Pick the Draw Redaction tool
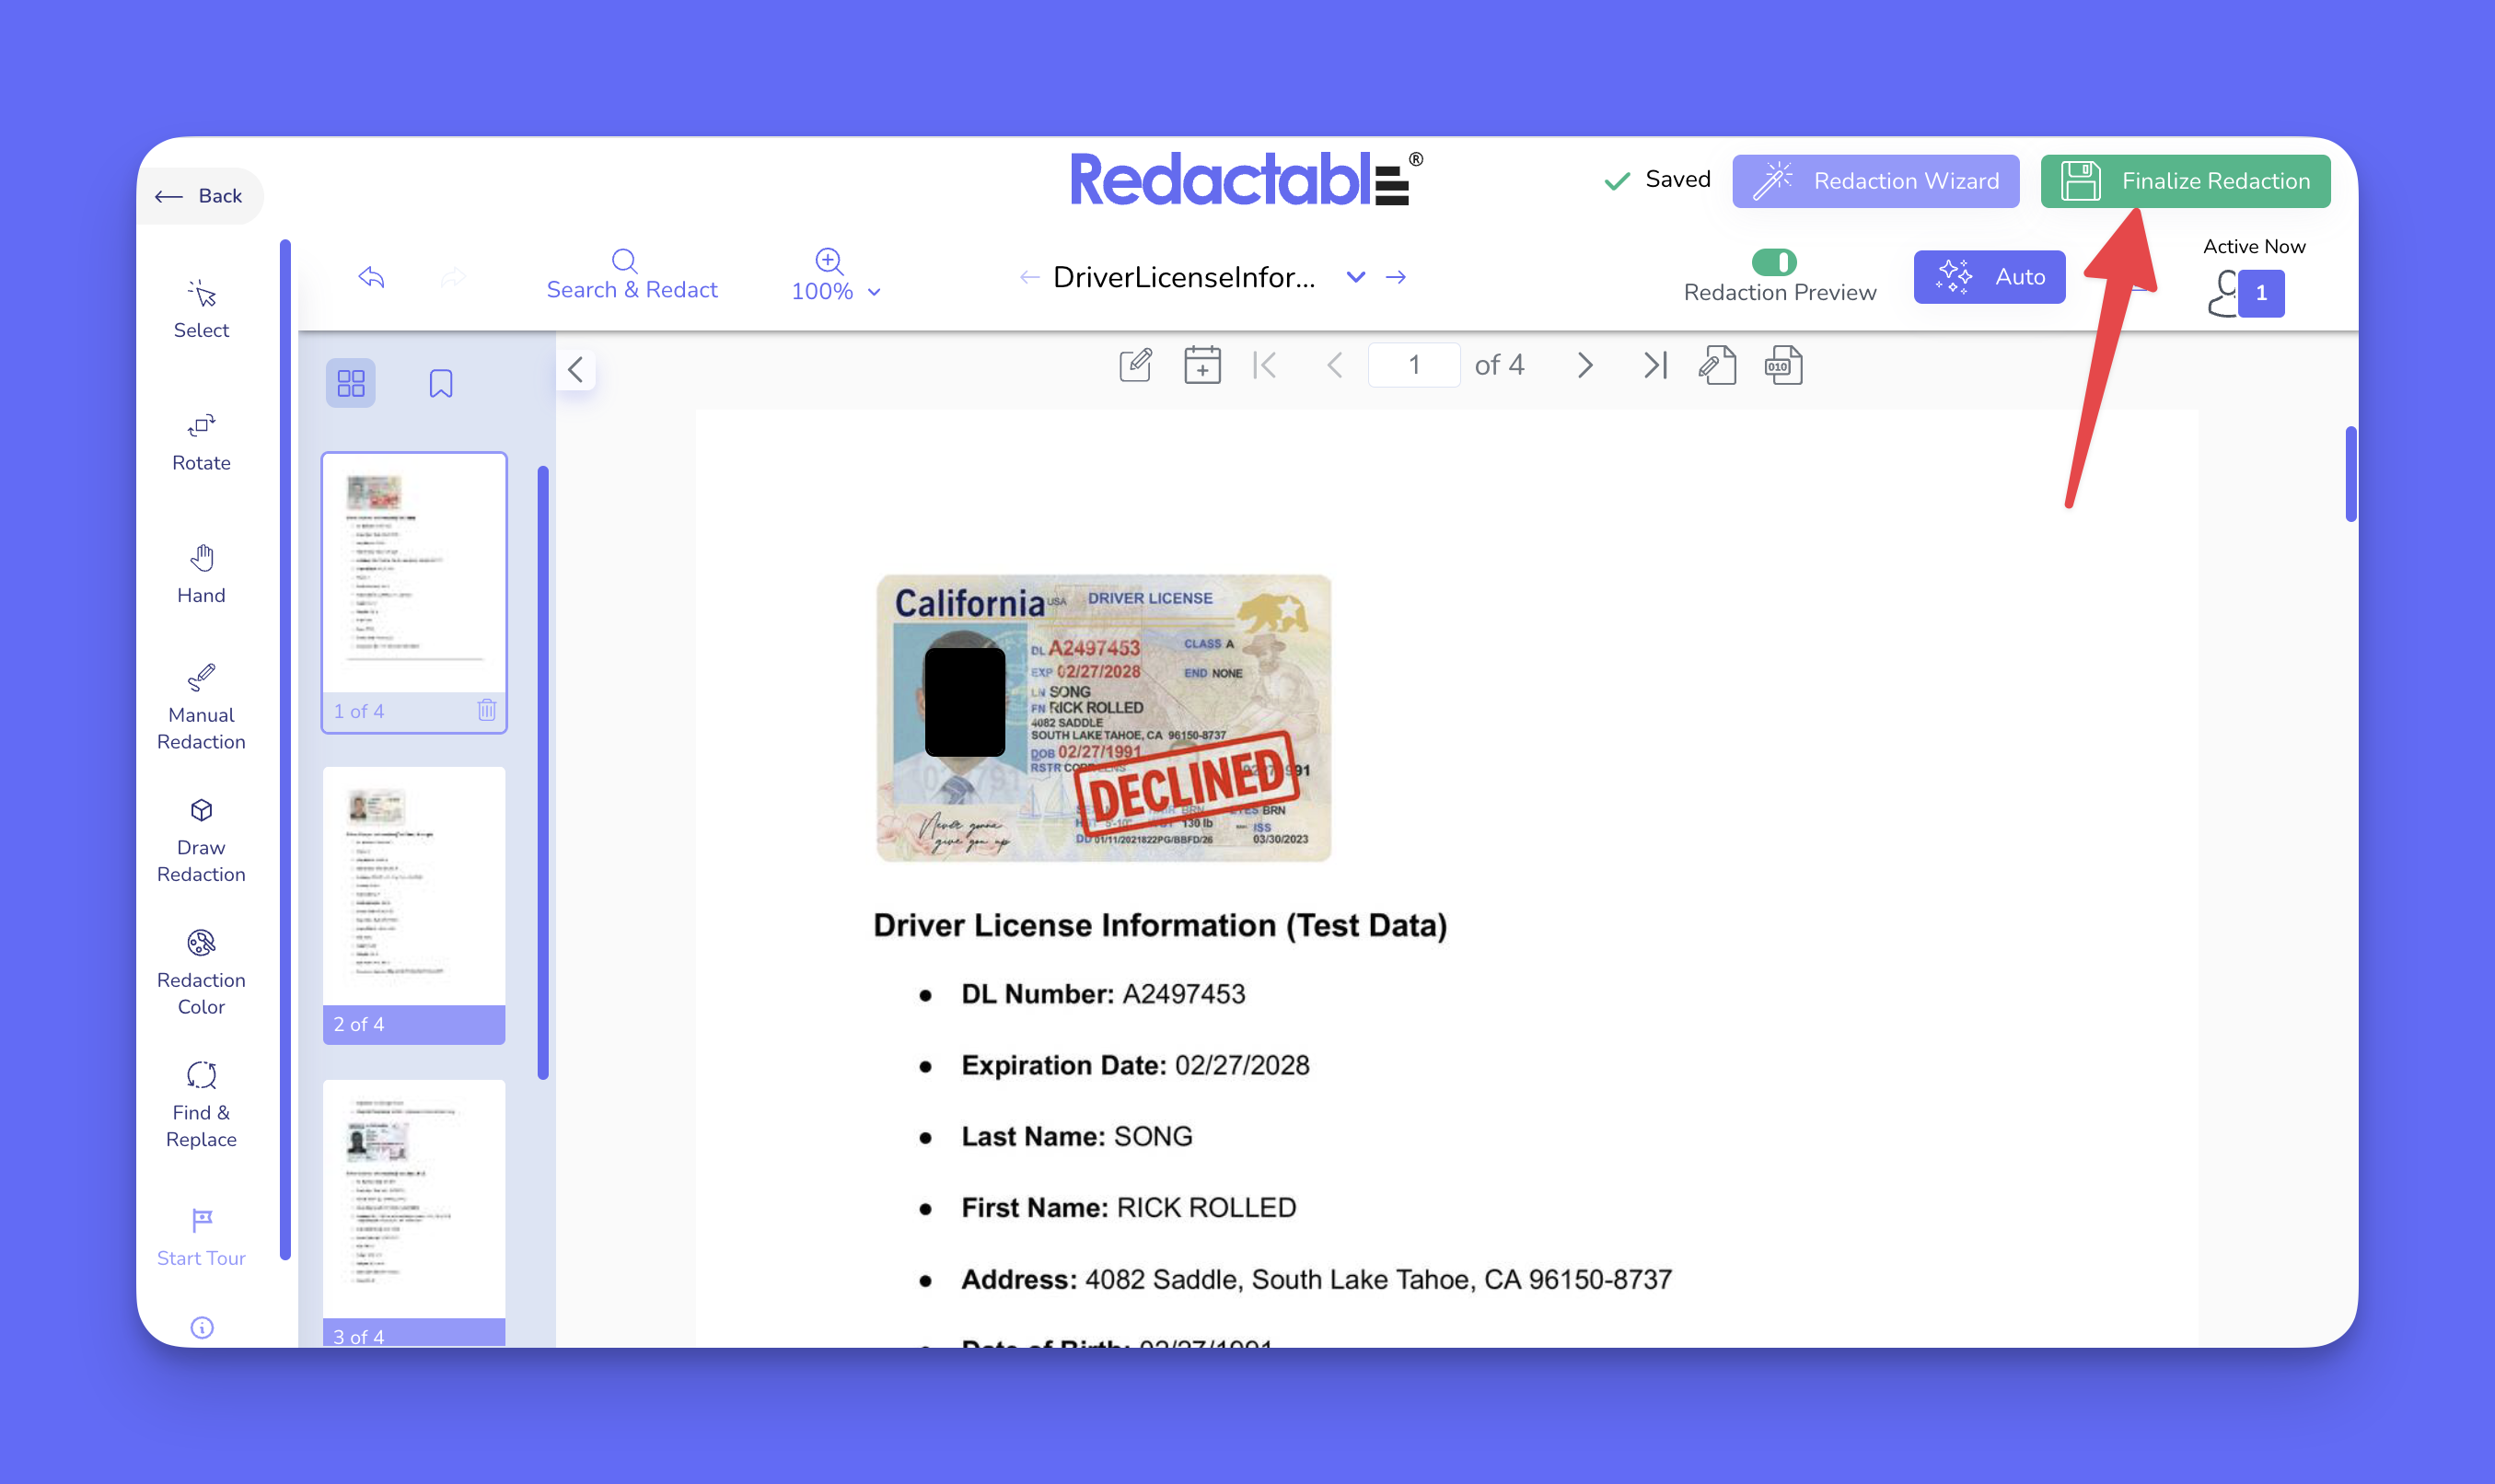Screen dimensions: 2495x1484 [x=201, y=840]
